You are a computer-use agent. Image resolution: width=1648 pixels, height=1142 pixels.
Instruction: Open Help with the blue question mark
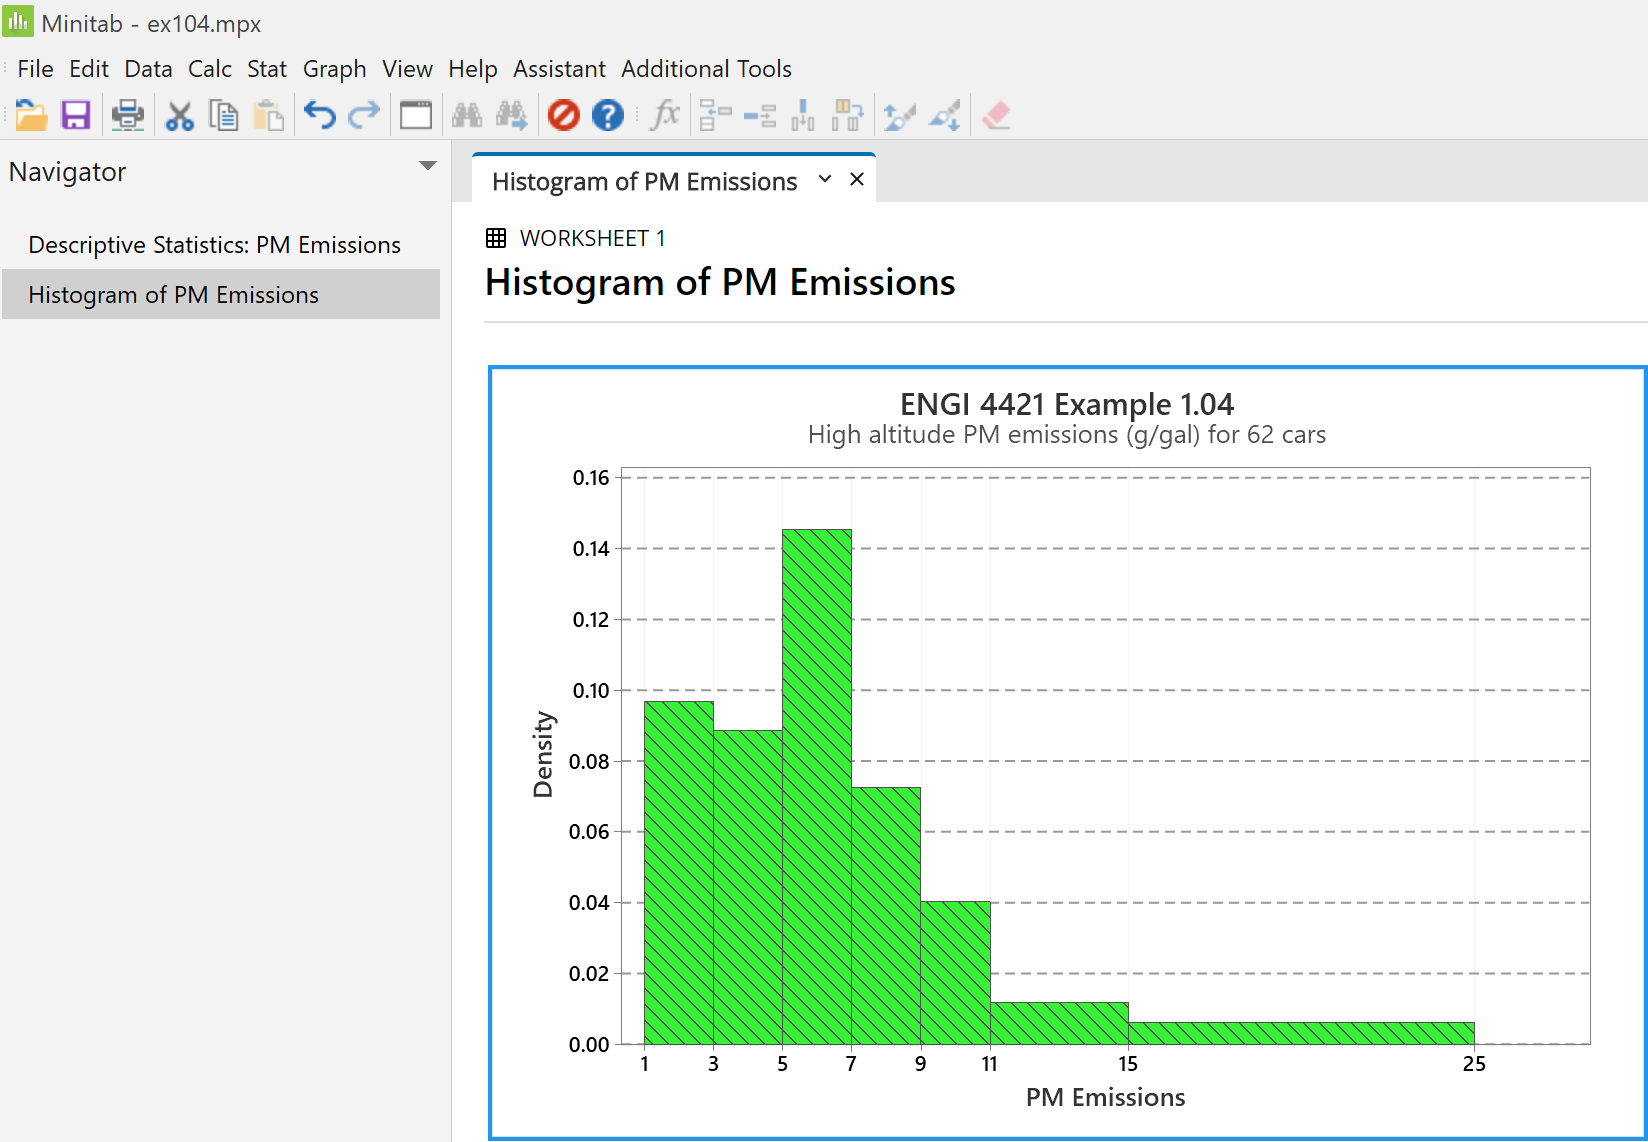pos(608,116)
